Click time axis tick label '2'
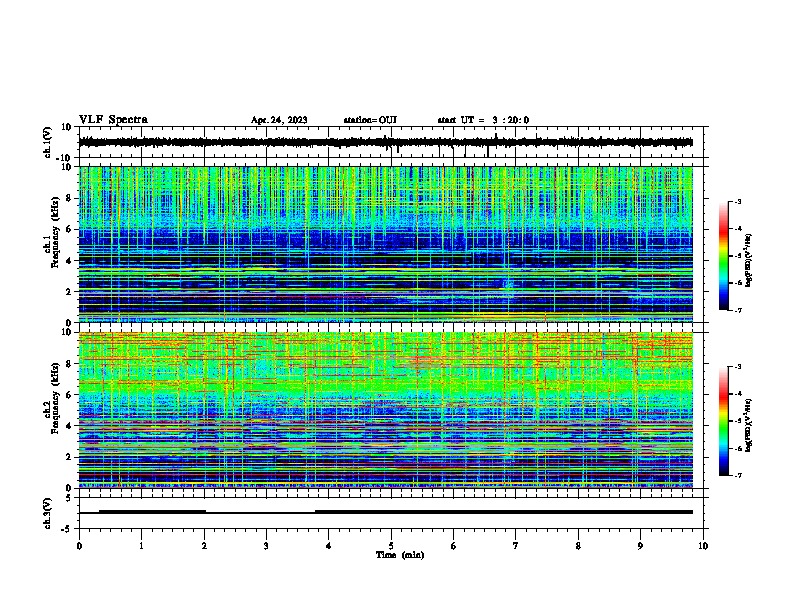This screenshot has width=792, height=612. click(204, 546)
